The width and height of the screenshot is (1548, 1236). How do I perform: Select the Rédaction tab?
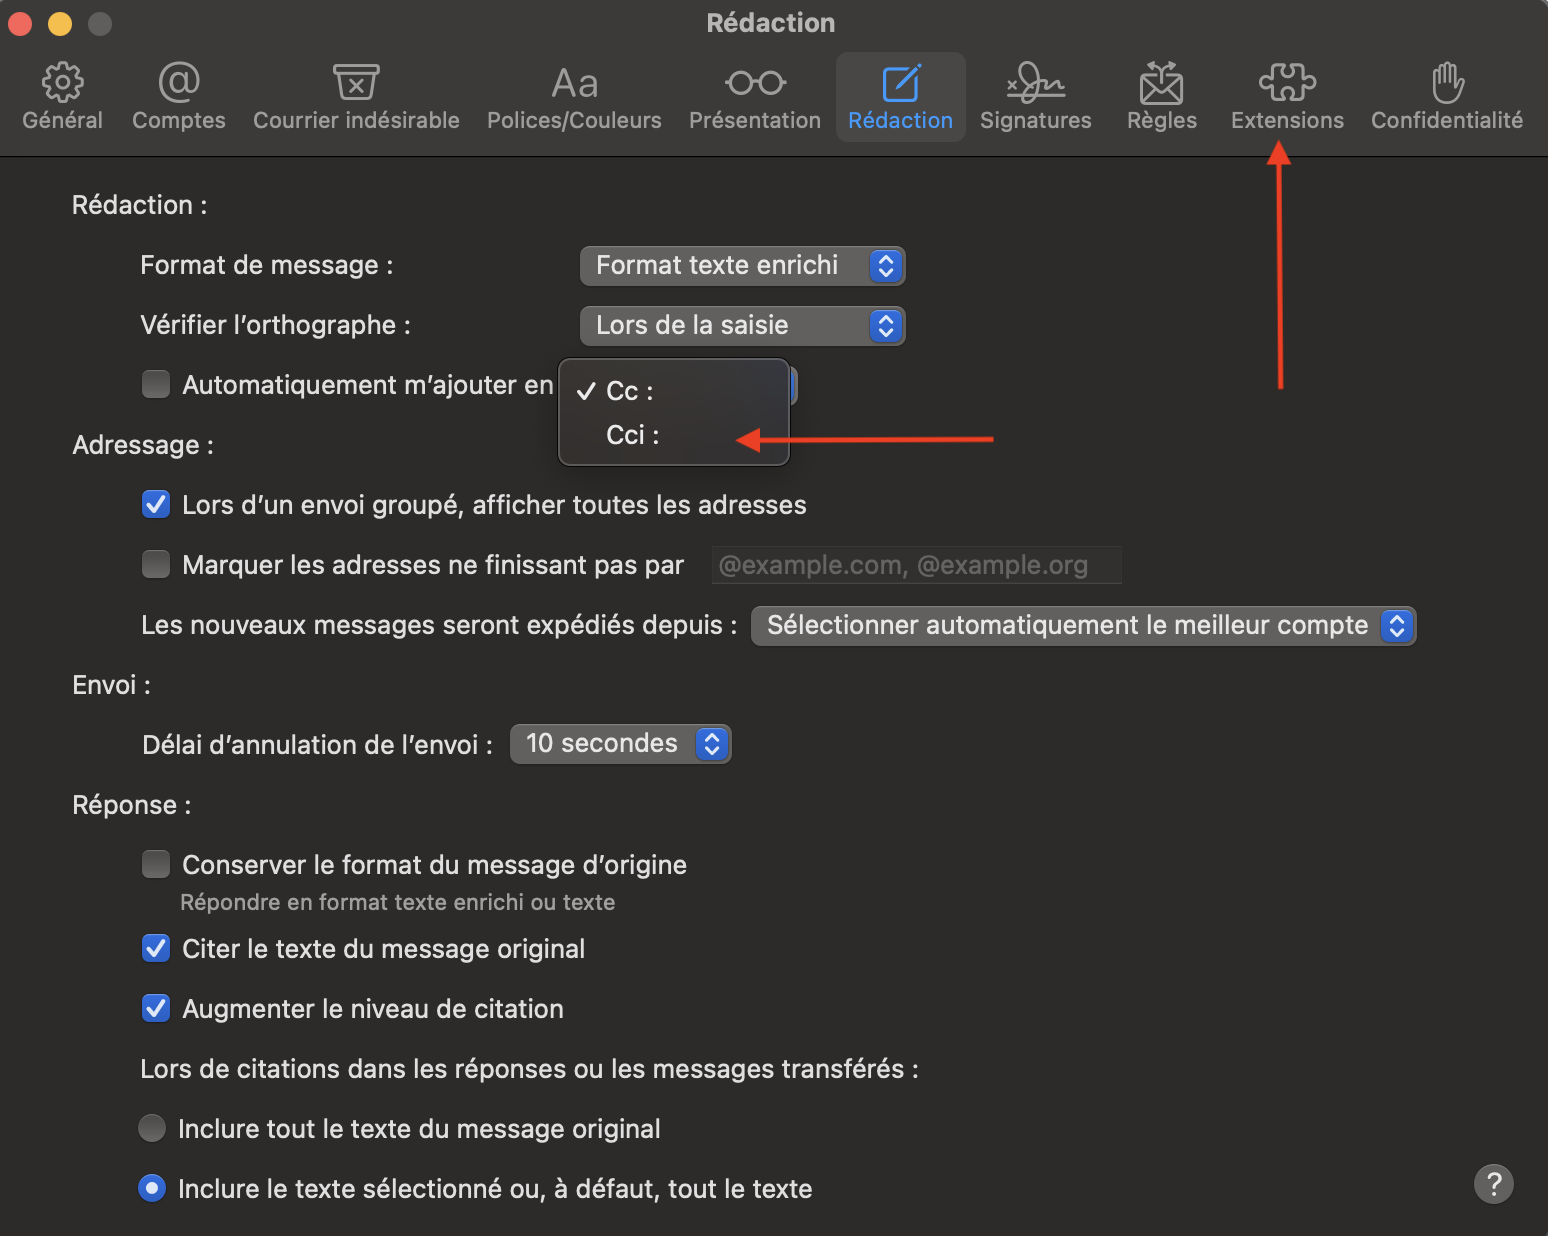pyautogui.click(x=900, y=97)
